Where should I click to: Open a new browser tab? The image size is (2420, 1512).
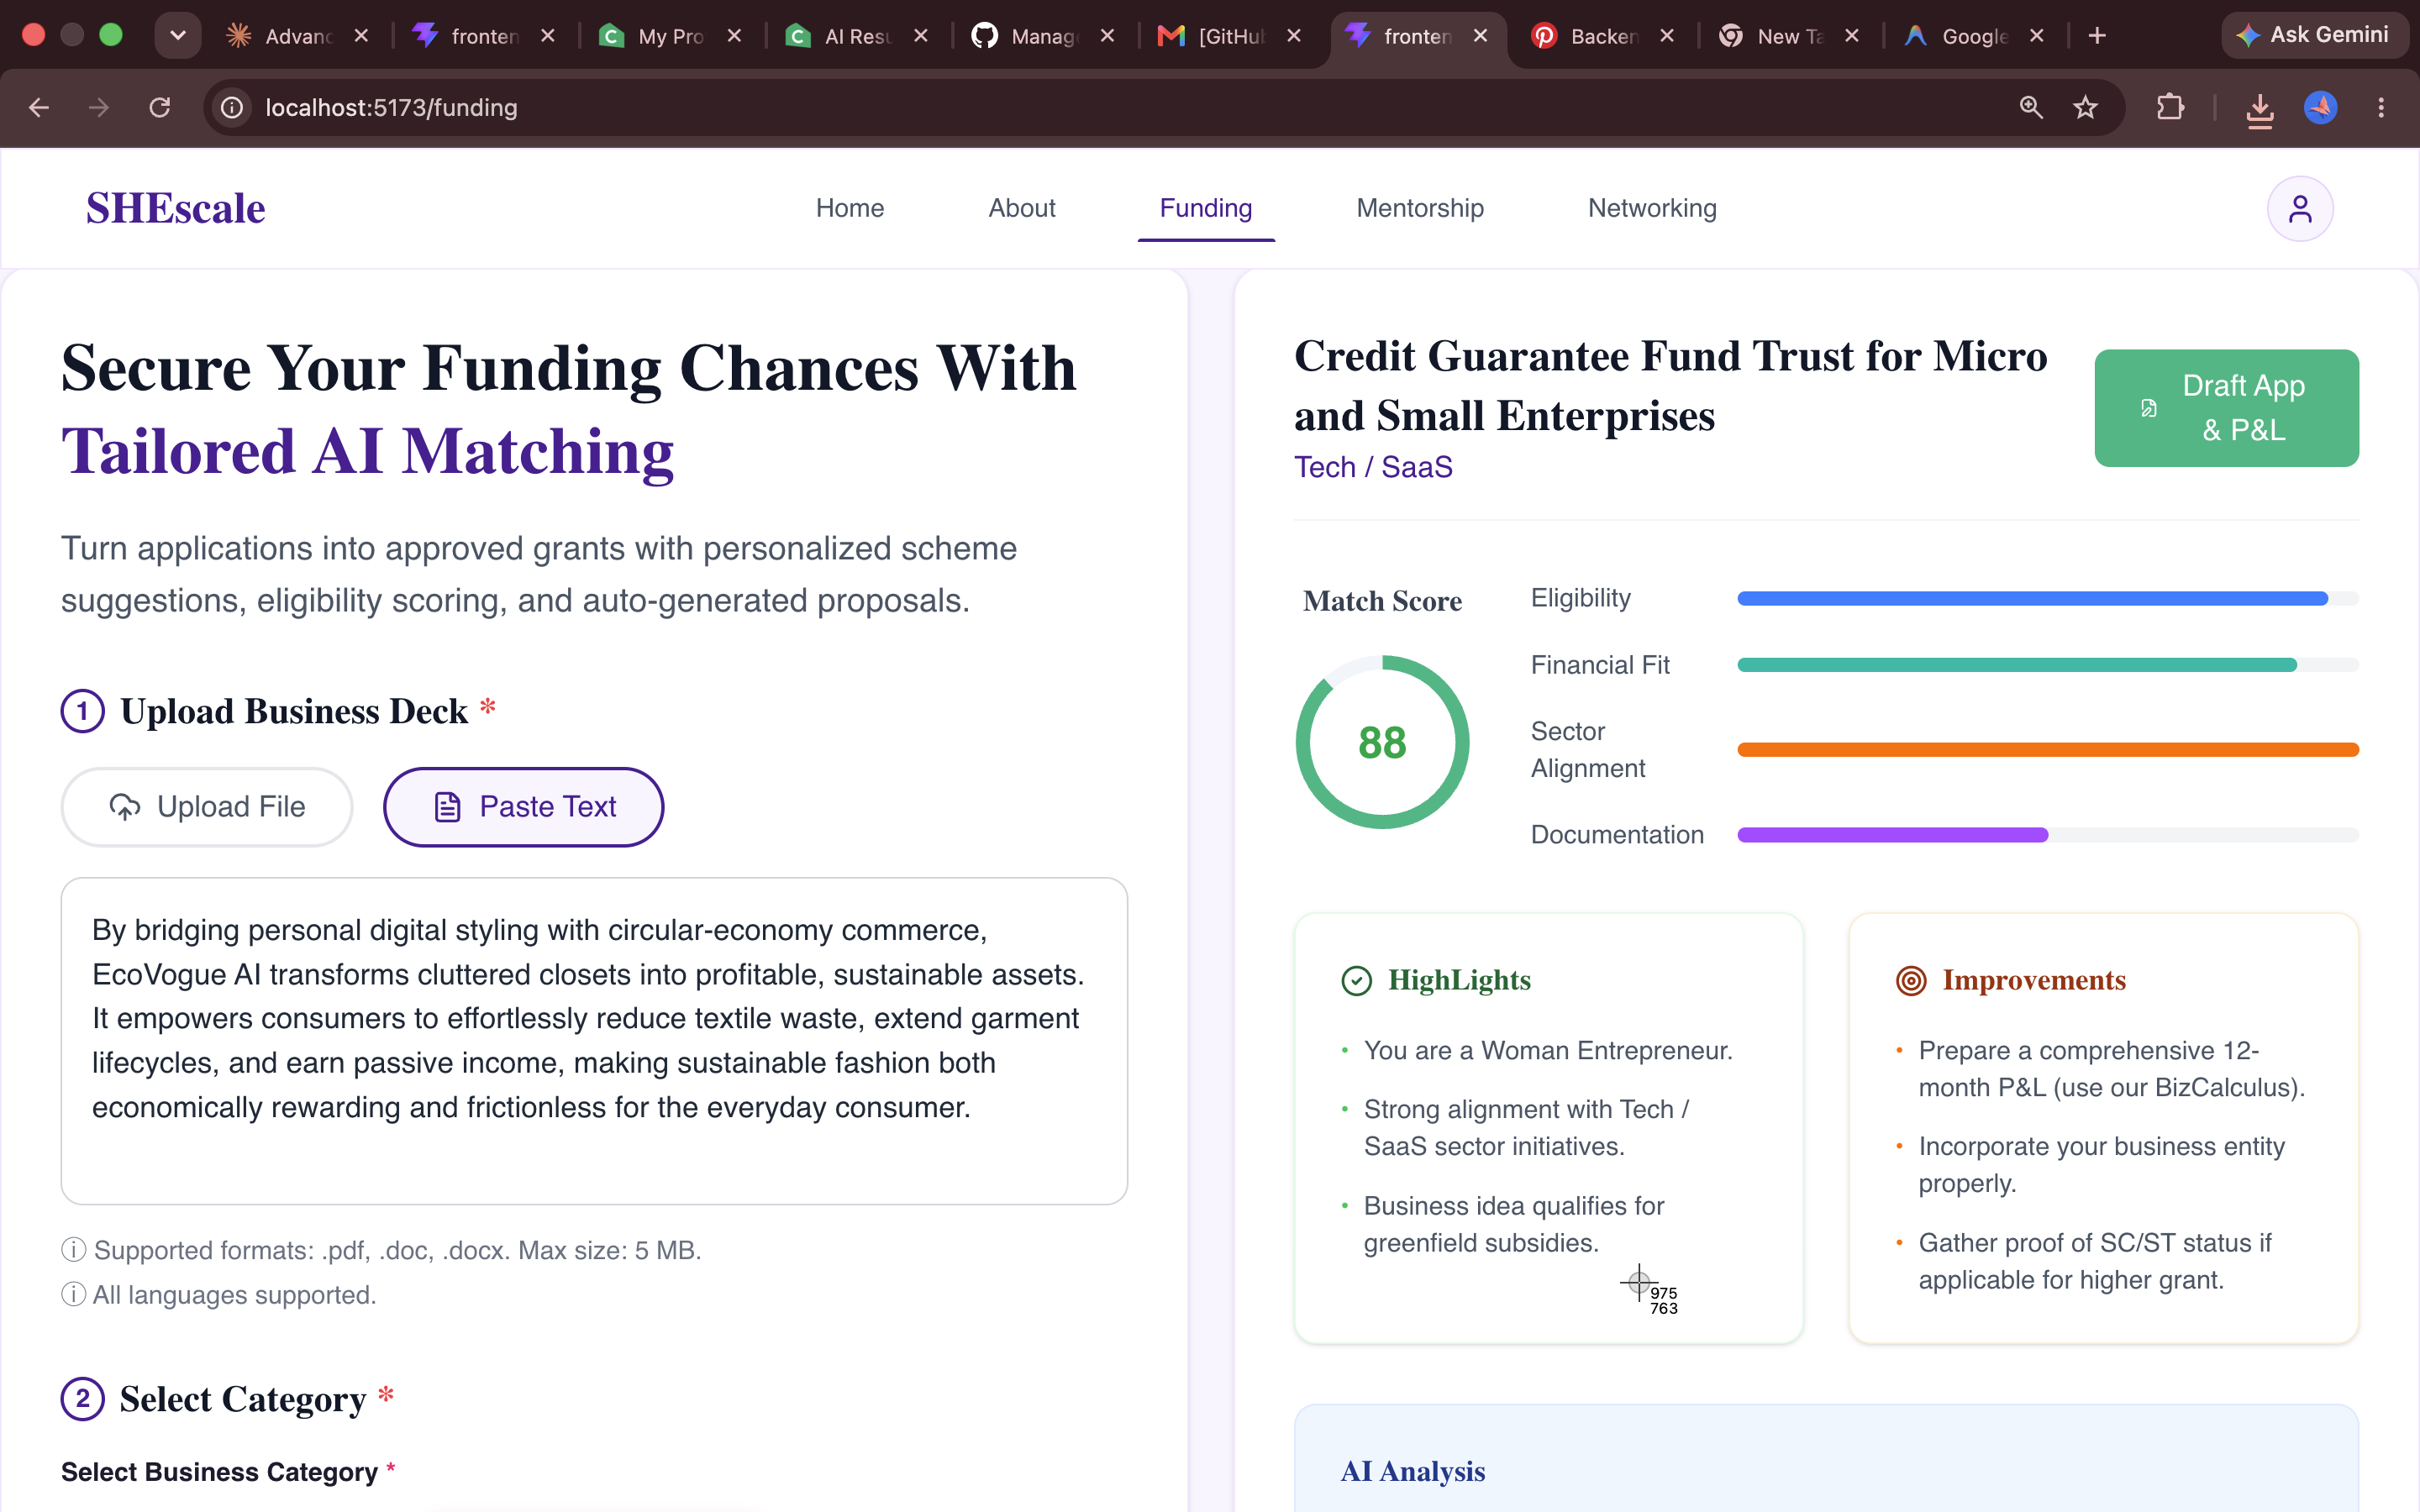point(2096,36)
